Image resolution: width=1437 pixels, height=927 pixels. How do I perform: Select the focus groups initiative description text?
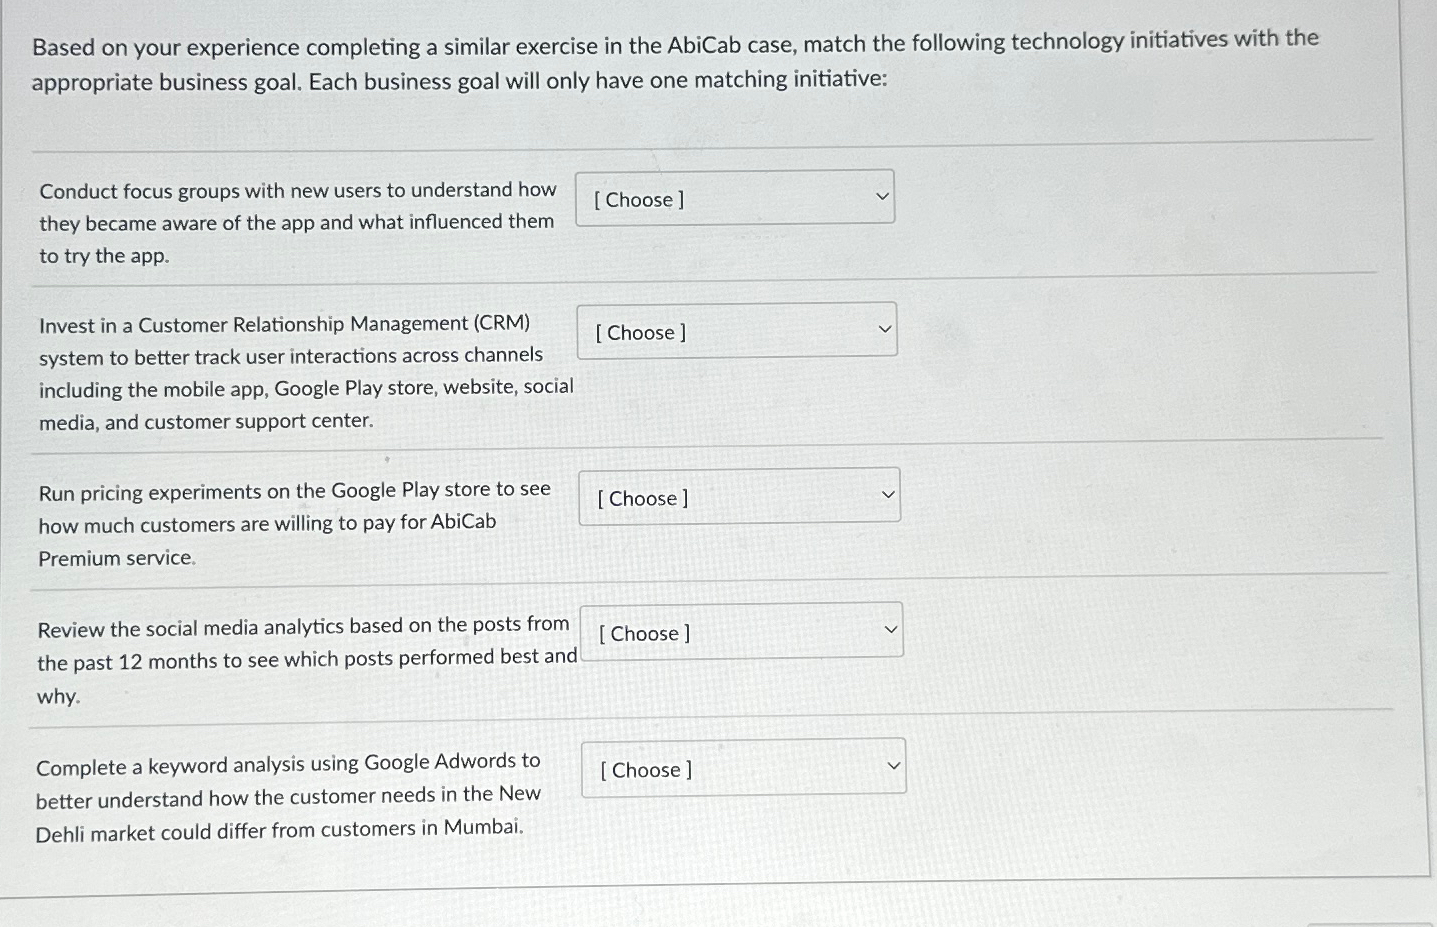[297, 222]
